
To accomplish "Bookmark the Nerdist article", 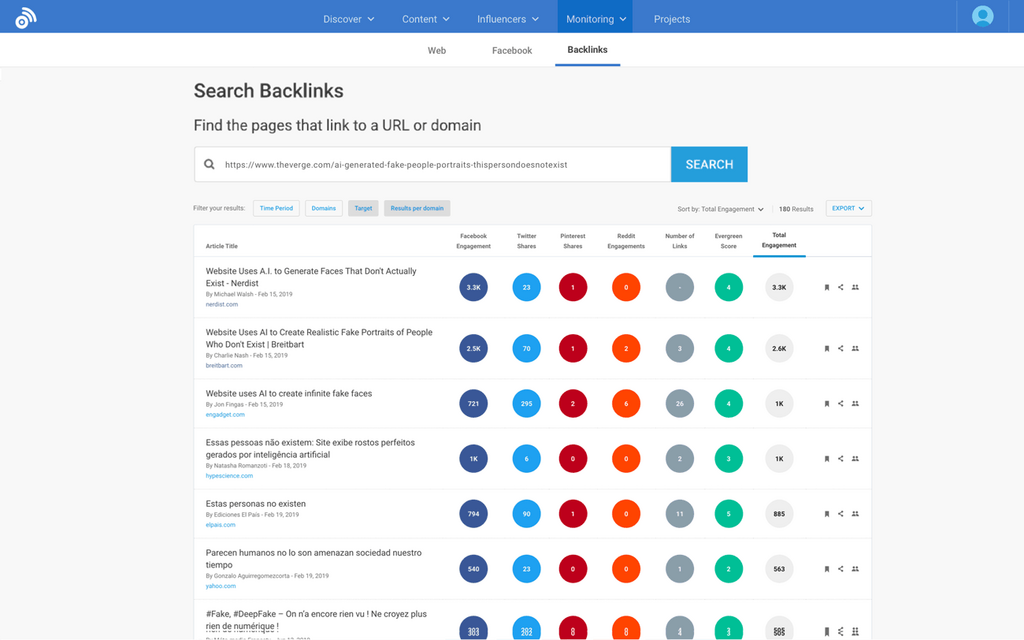I will point(827,287).
